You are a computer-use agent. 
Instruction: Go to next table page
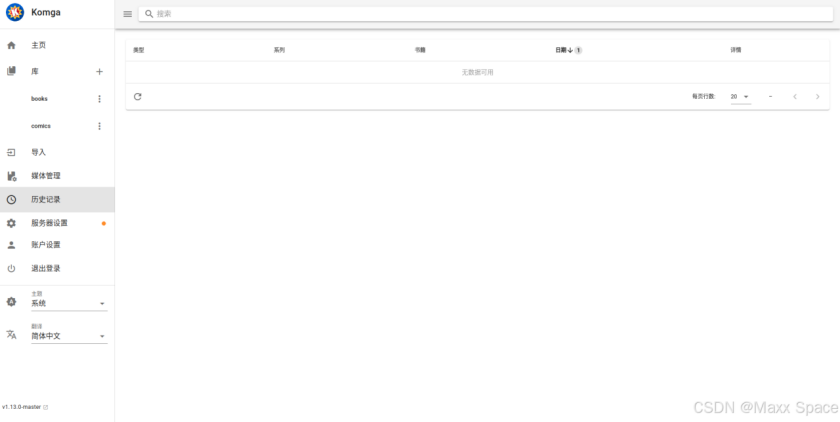tap(818, 96)
